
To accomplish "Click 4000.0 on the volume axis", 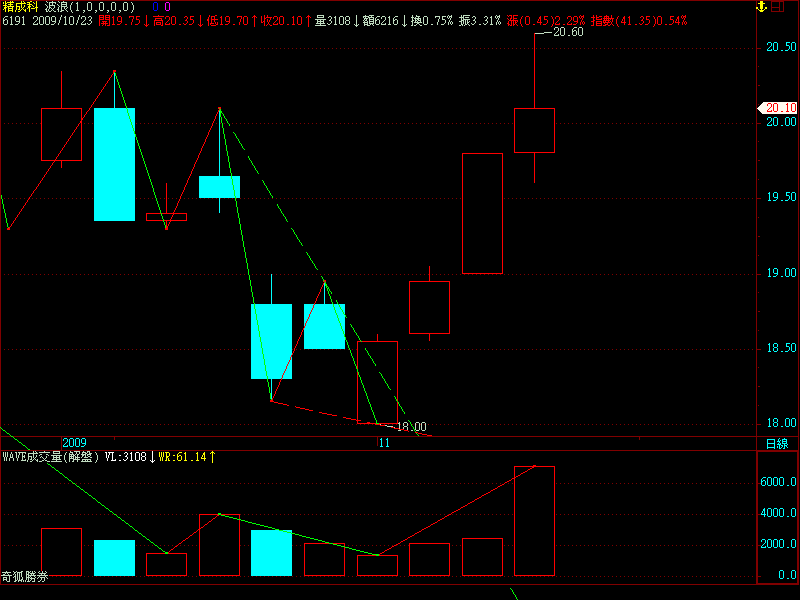I will pos(778,513).
